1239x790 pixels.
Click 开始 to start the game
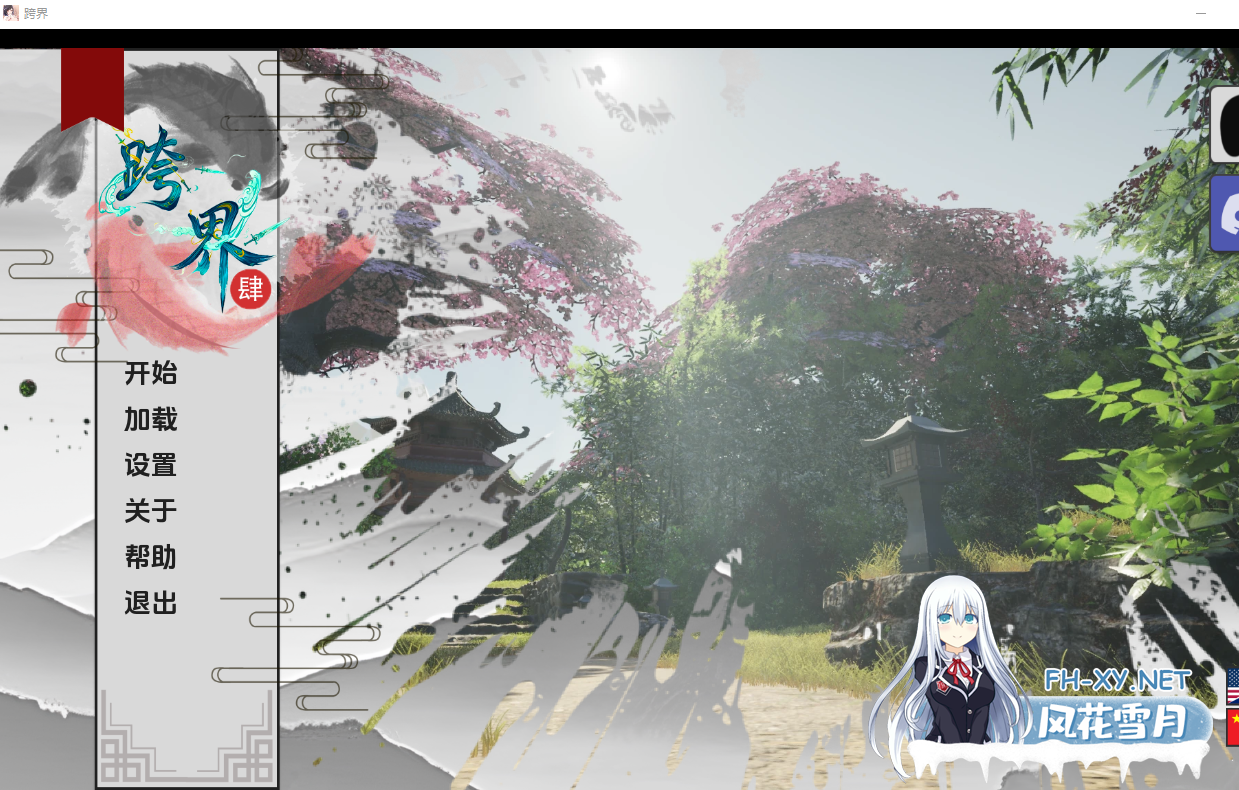[x=149, y=374]
